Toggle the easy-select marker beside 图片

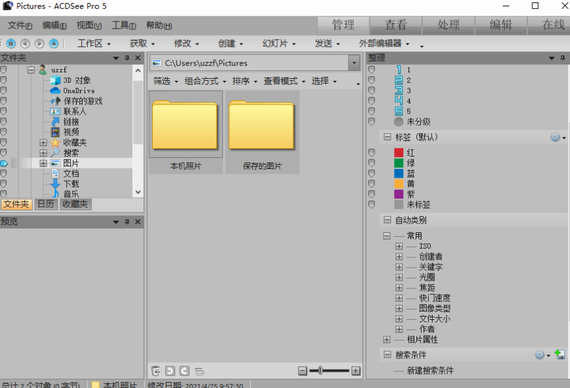[4, 163]
